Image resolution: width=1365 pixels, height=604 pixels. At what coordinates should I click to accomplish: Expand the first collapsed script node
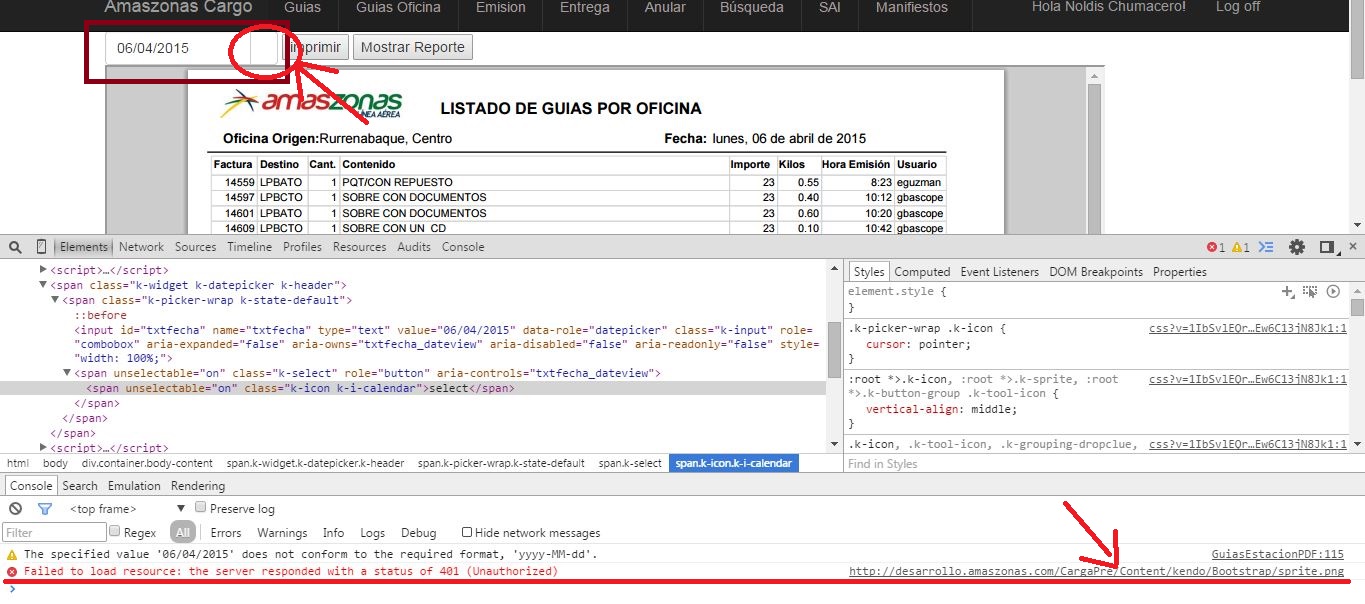(43, 270)
